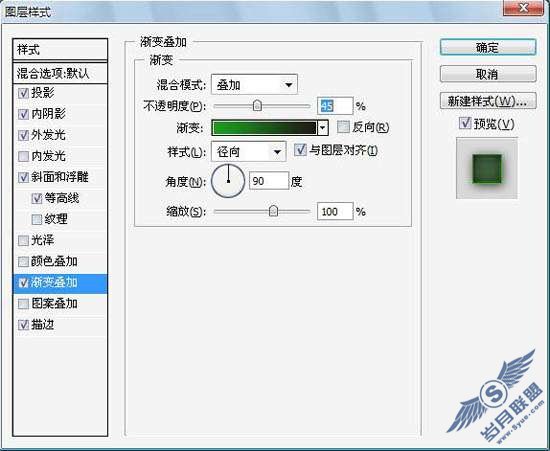Select the 描边 stroke list item
Image resolution: width=550 pixels, height=451 pixels.
coord(60,325)
